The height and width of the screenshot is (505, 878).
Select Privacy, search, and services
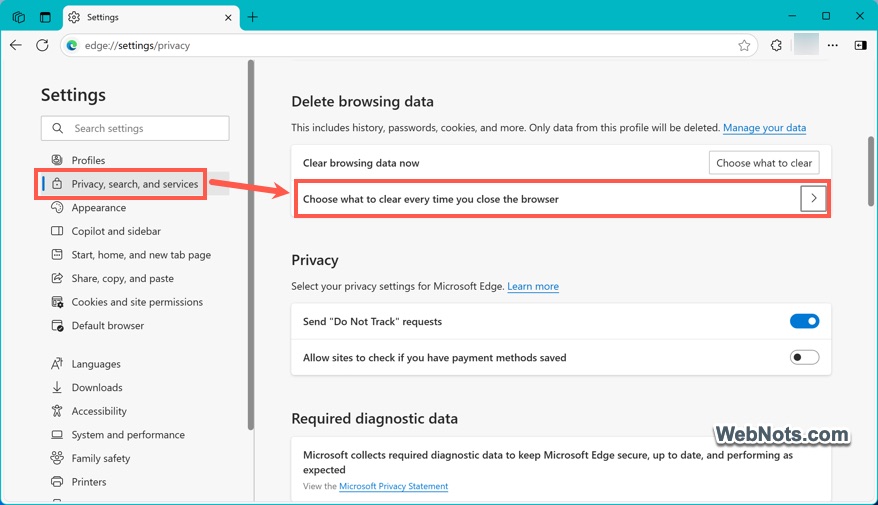coord(135,184)
